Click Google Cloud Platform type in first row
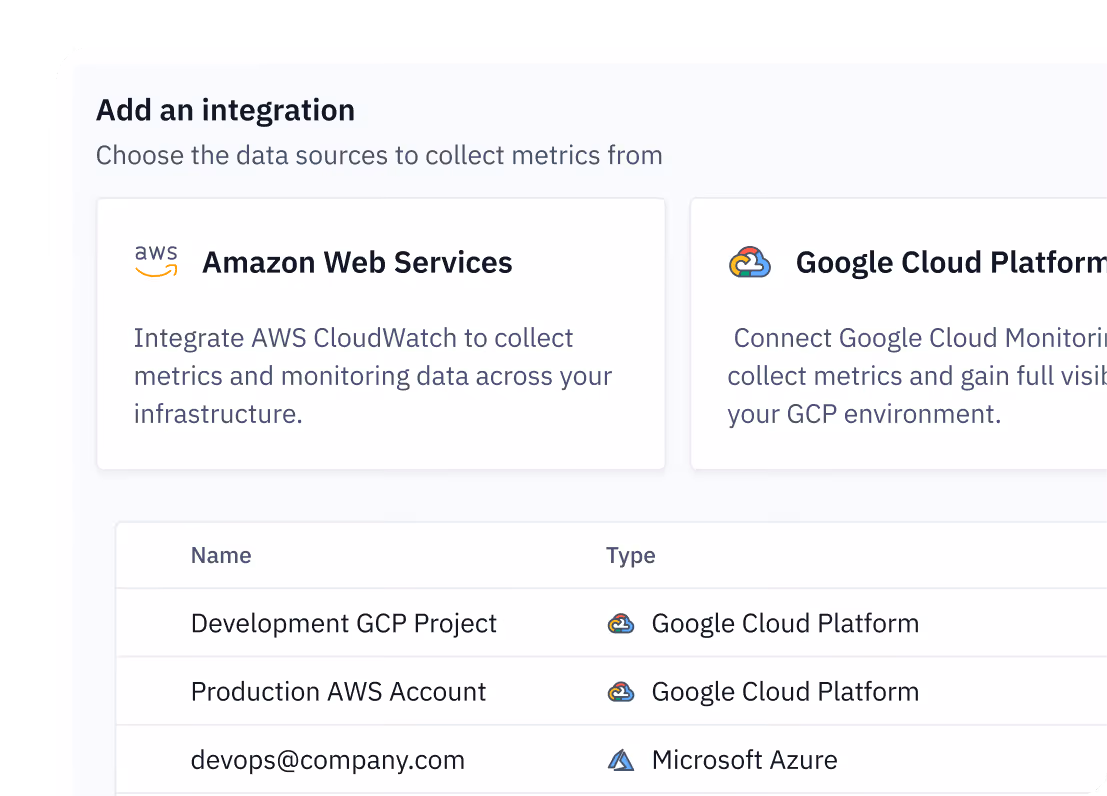 786,624
